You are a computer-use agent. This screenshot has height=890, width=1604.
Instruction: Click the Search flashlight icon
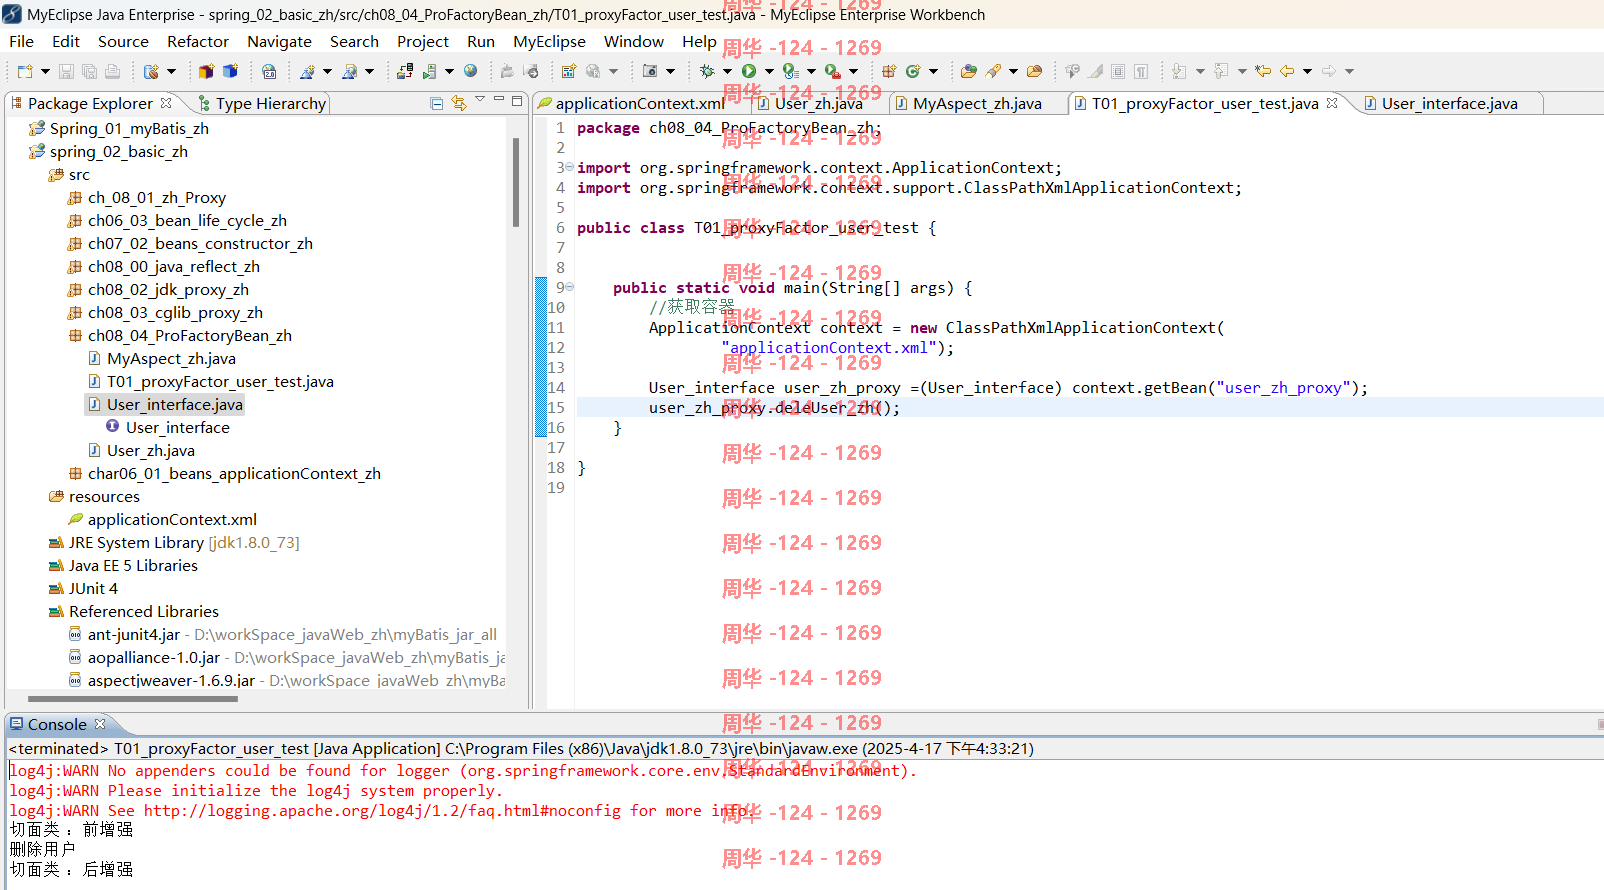(x=993, y=71)
